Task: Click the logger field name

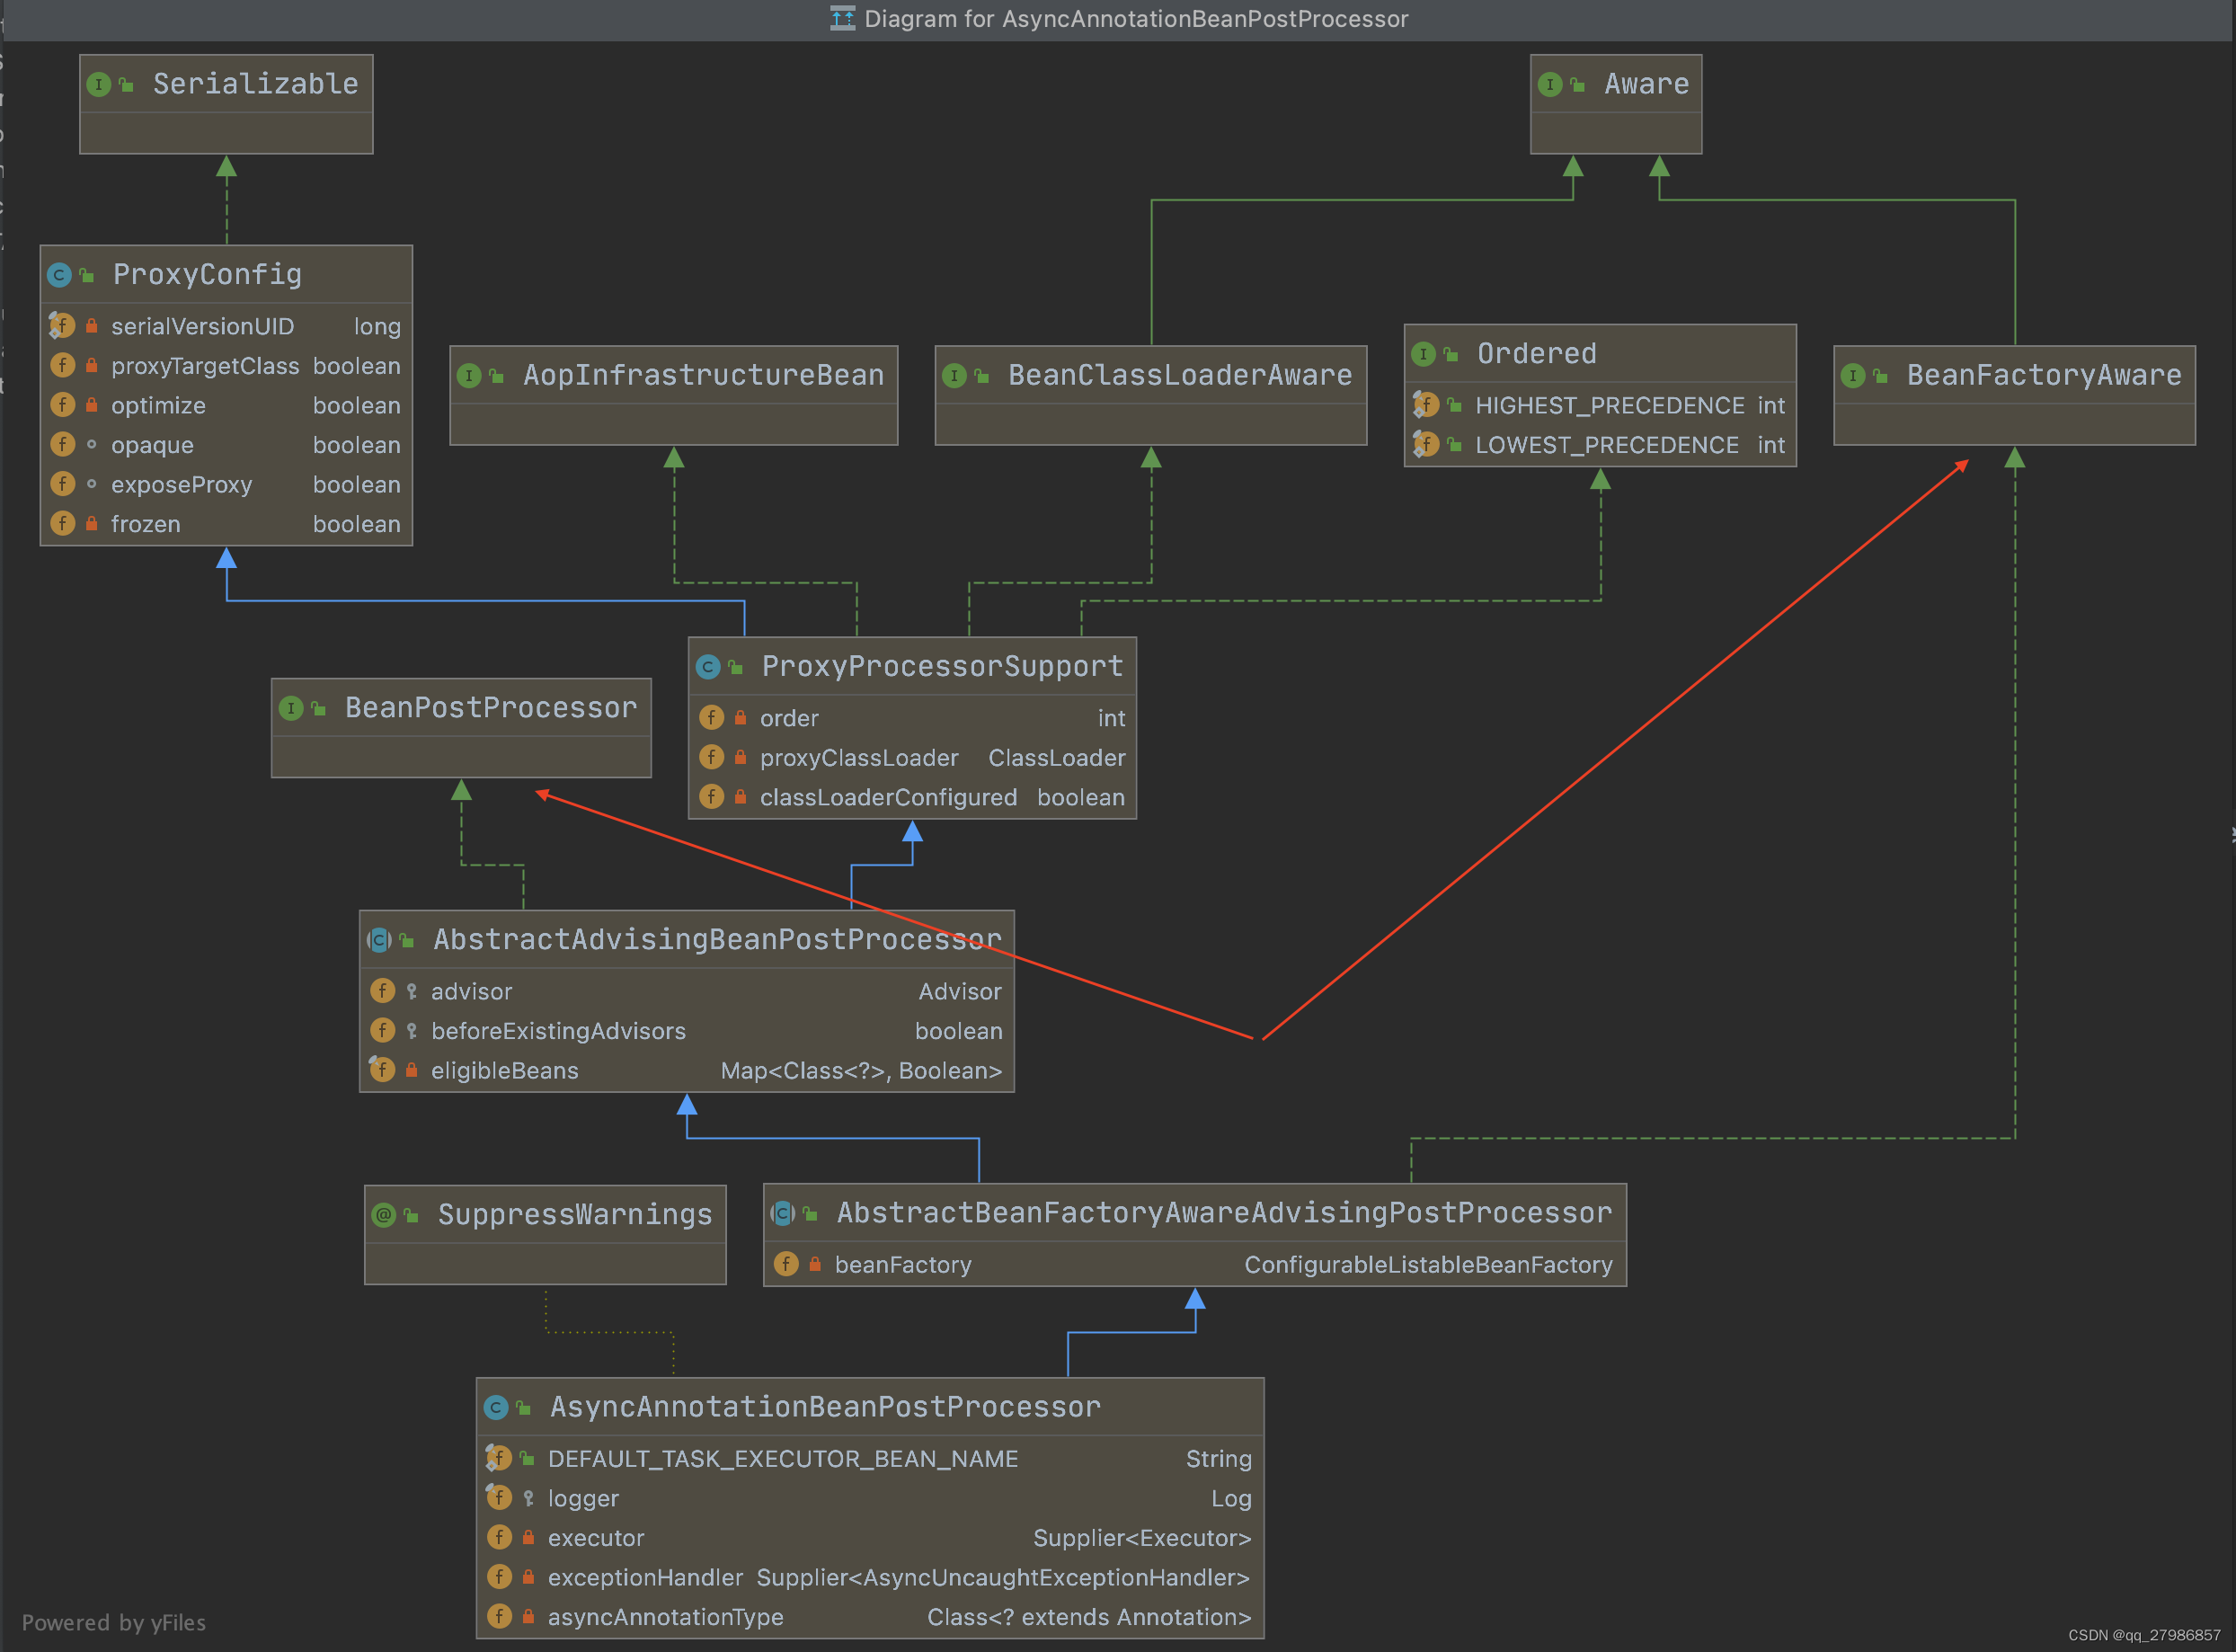Action: [x=583, y=1498]
